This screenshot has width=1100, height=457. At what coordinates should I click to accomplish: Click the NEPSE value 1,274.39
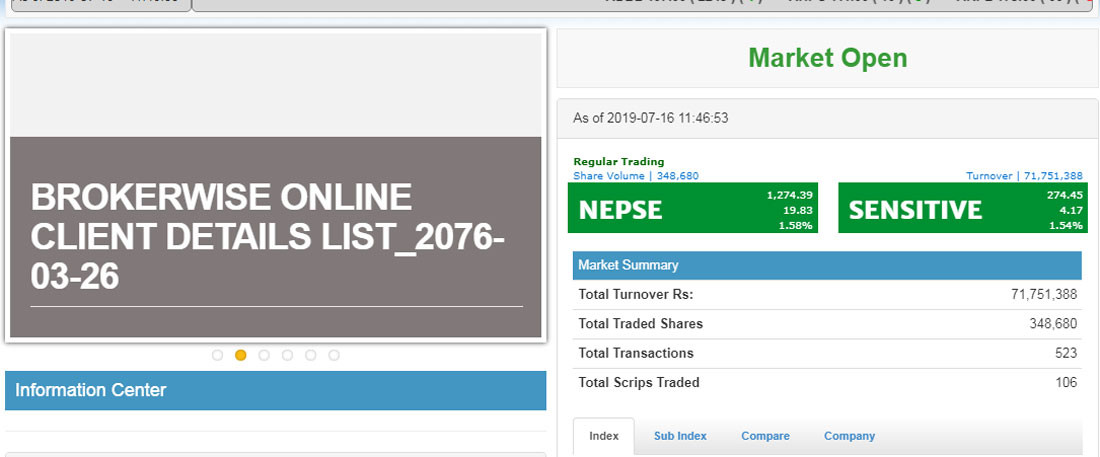789,195
